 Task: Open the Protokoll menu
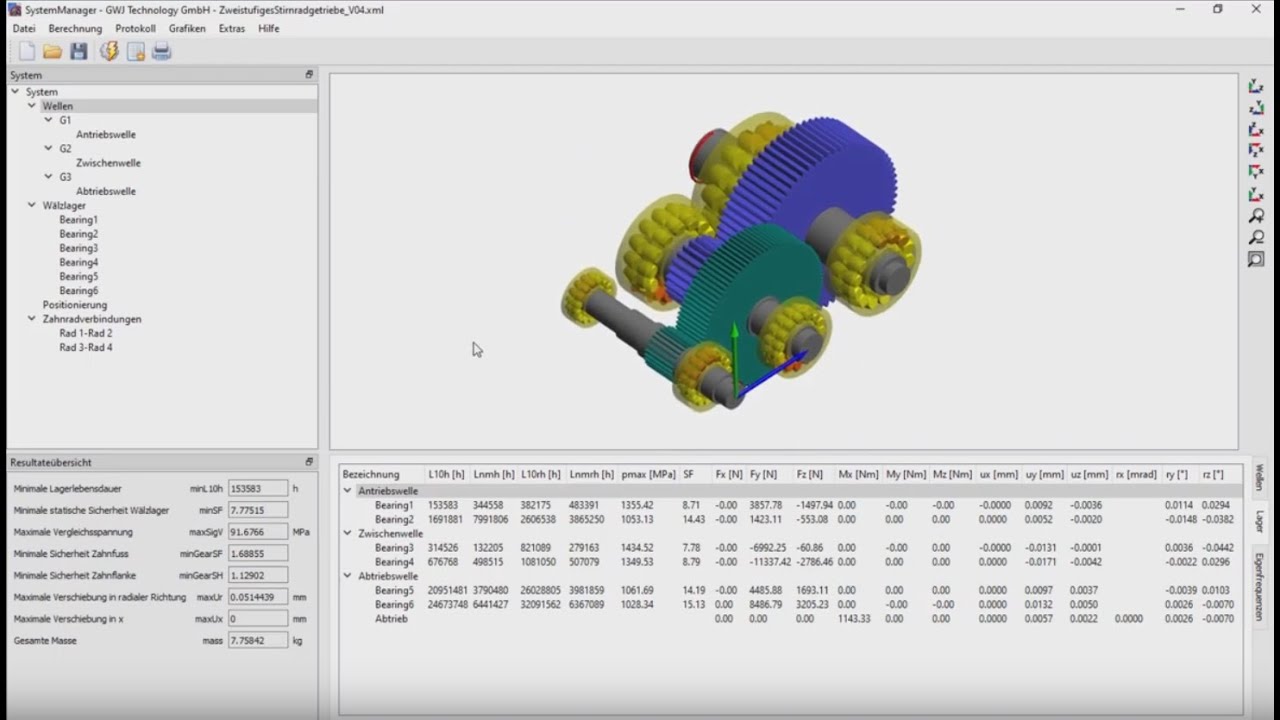tap(135, 29)
